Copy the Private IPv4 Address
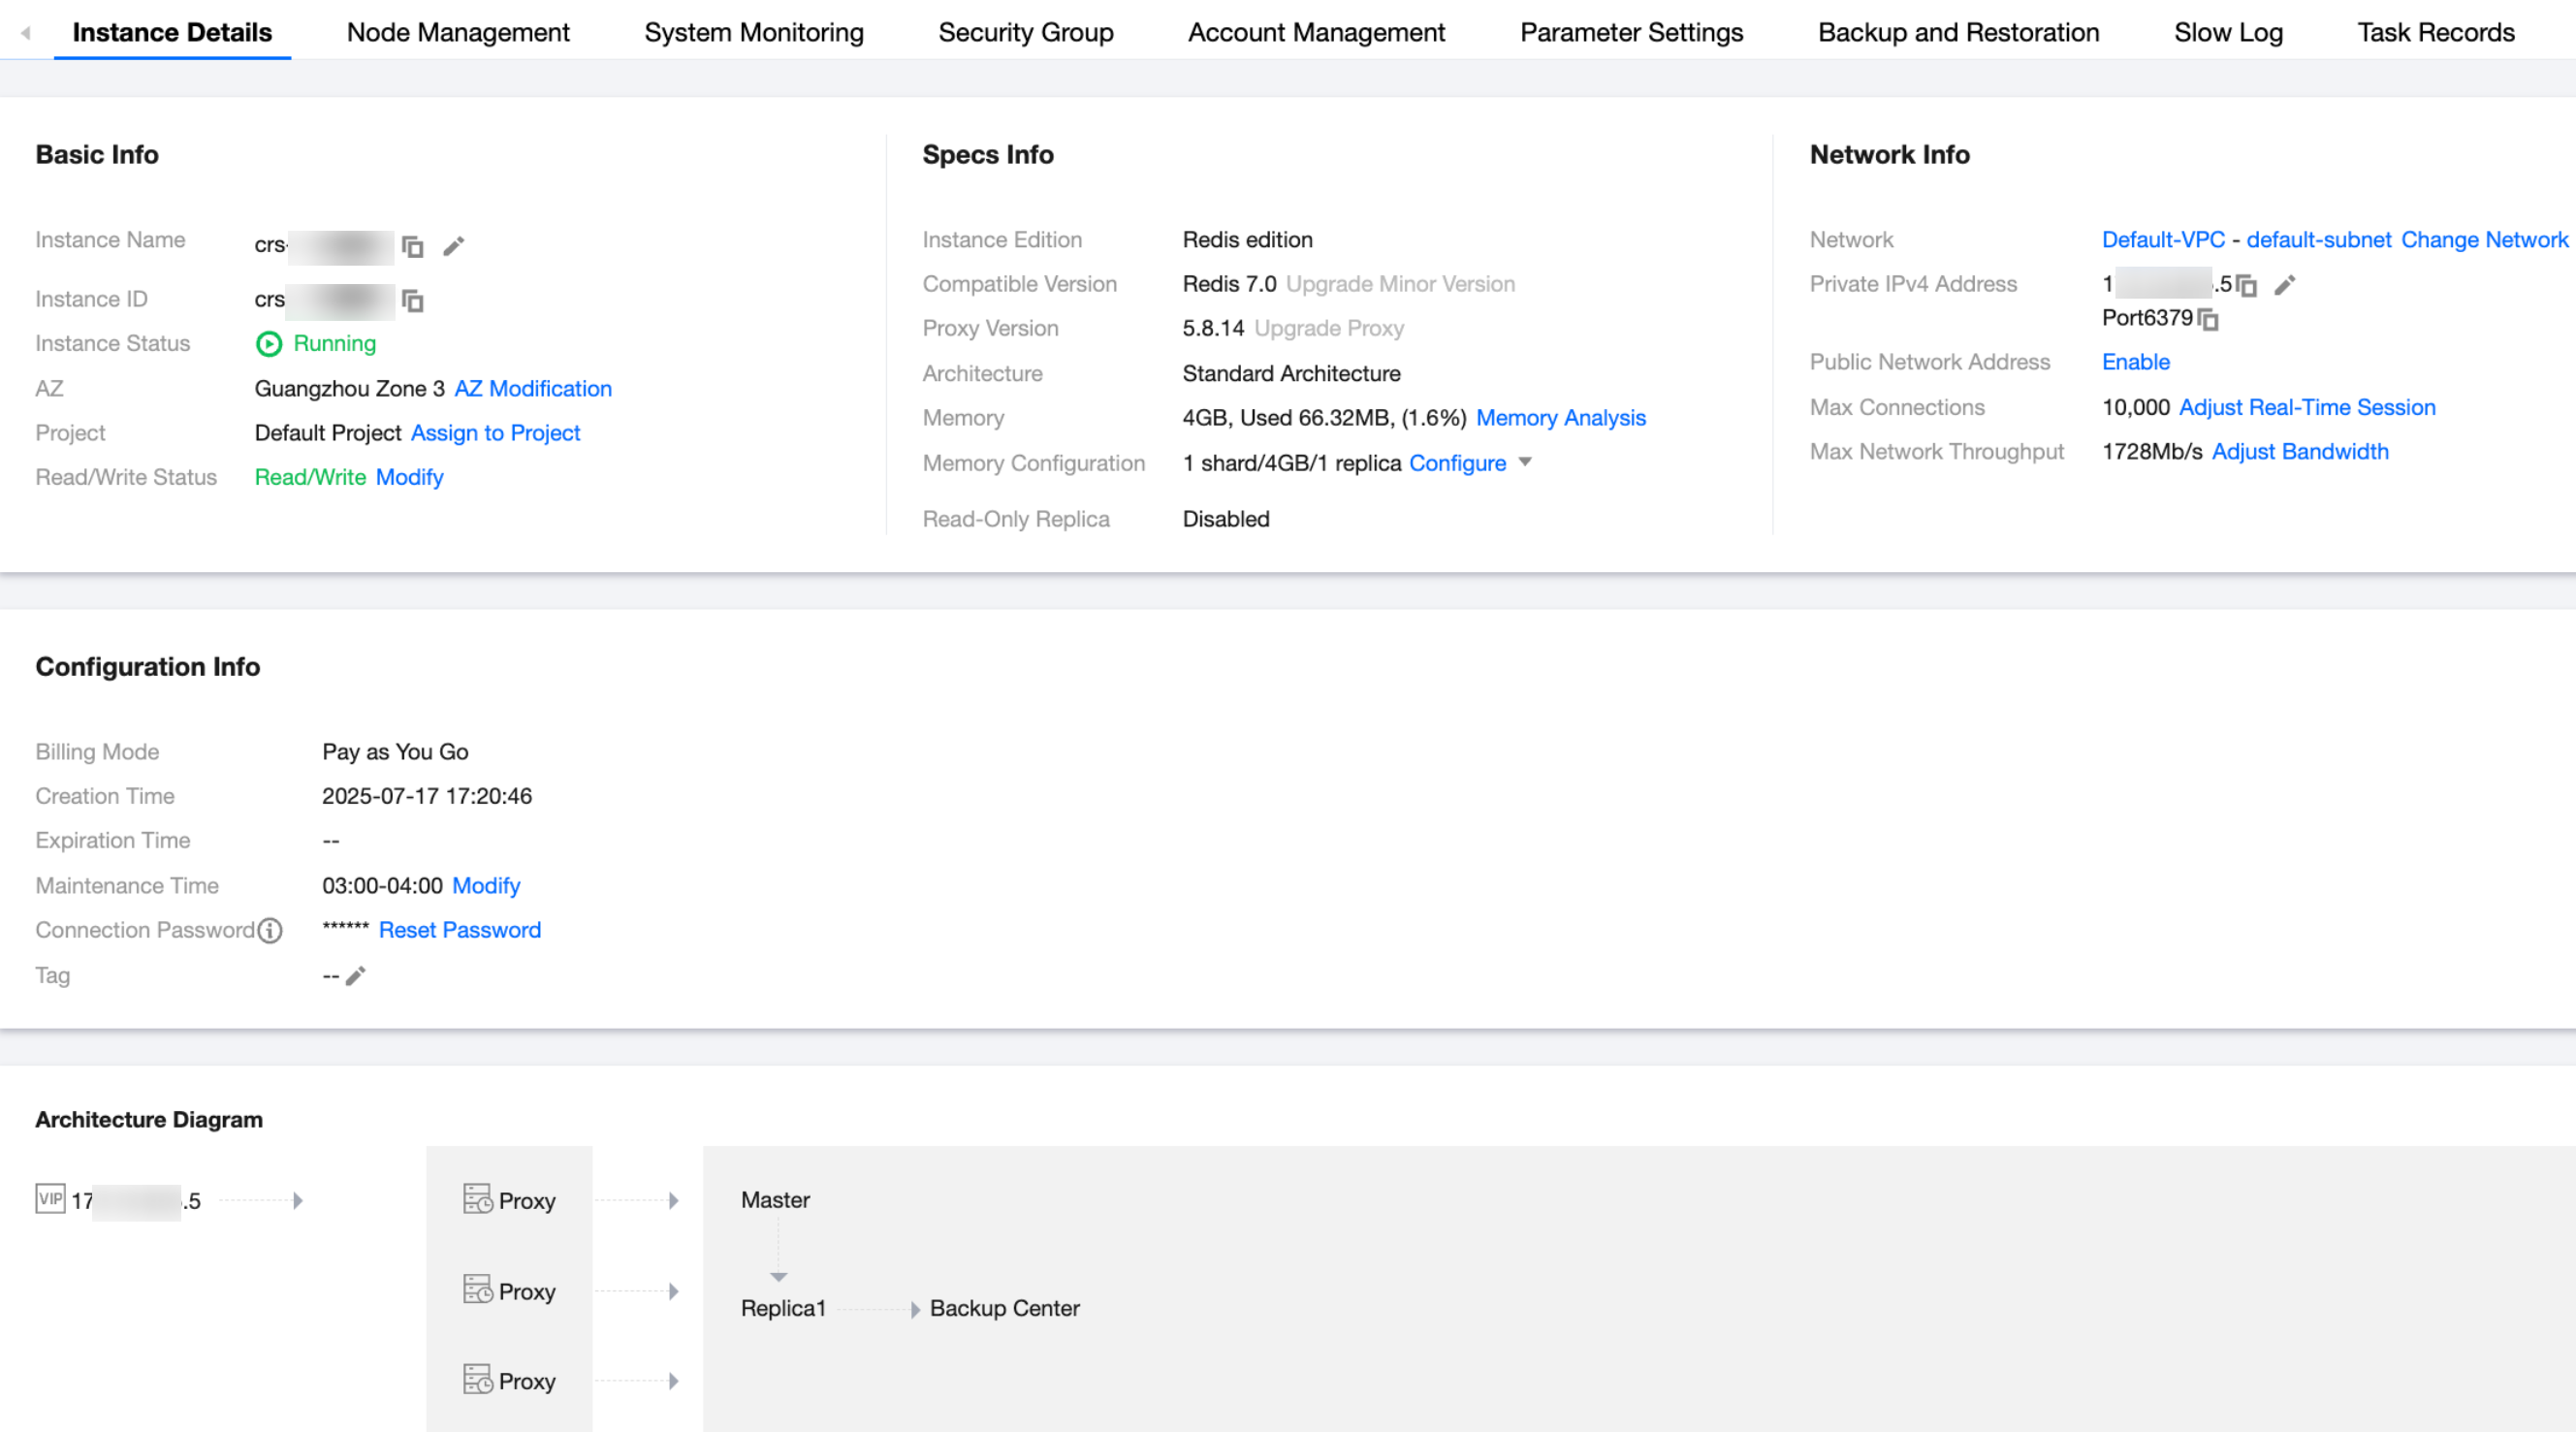The image size is (2576, 1432). pyautogui.click(x=2246, y=286)
